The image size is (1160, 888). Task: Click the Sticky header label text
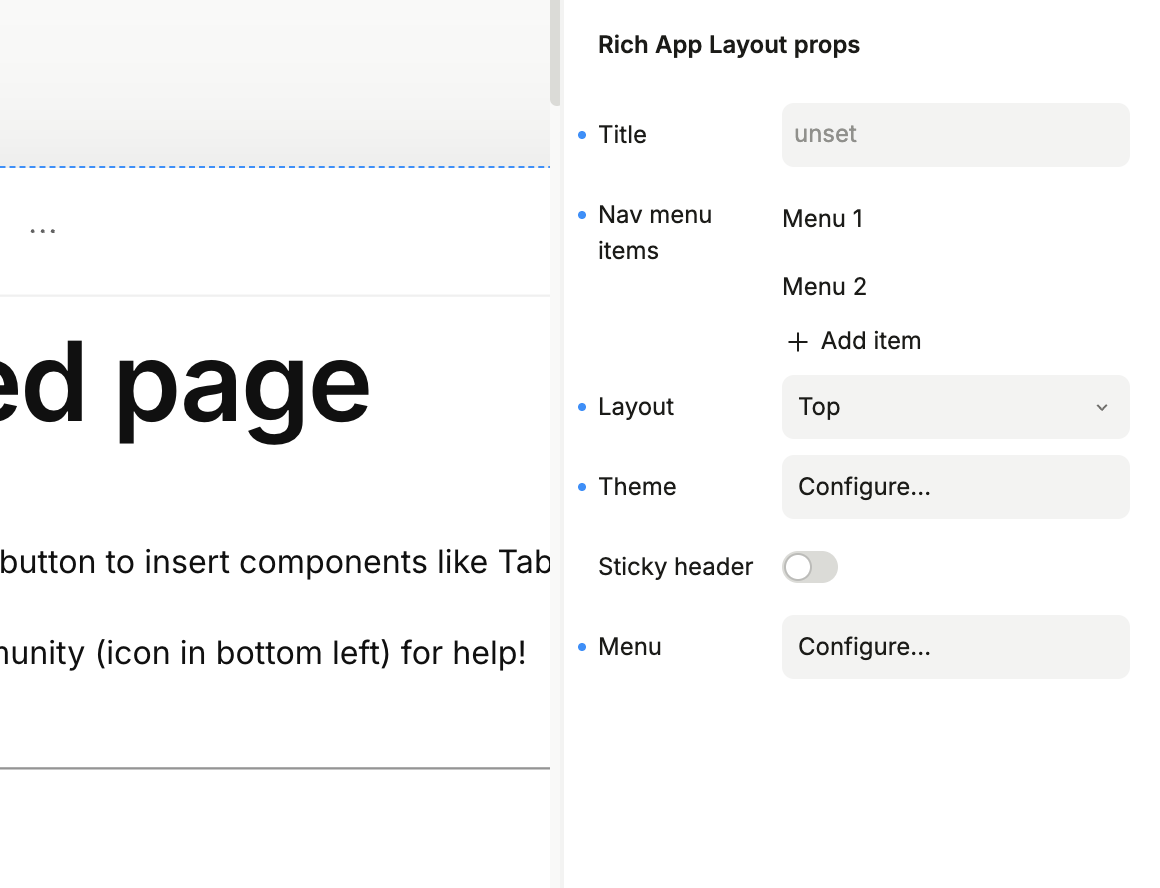click(x=675, y=567)
